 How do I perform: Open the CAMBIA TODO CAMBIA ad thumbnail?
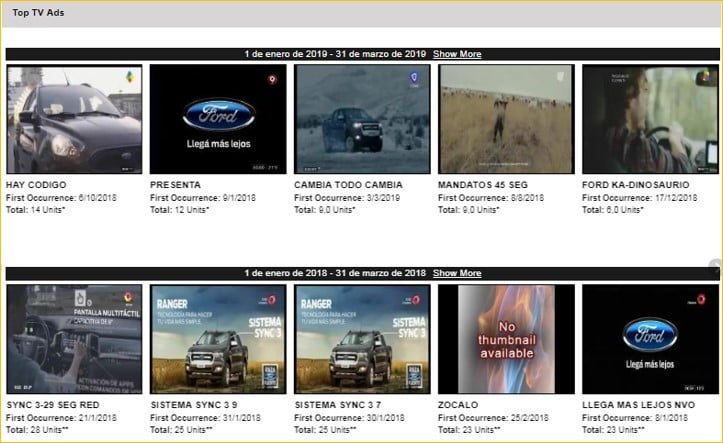pos(362,119)
